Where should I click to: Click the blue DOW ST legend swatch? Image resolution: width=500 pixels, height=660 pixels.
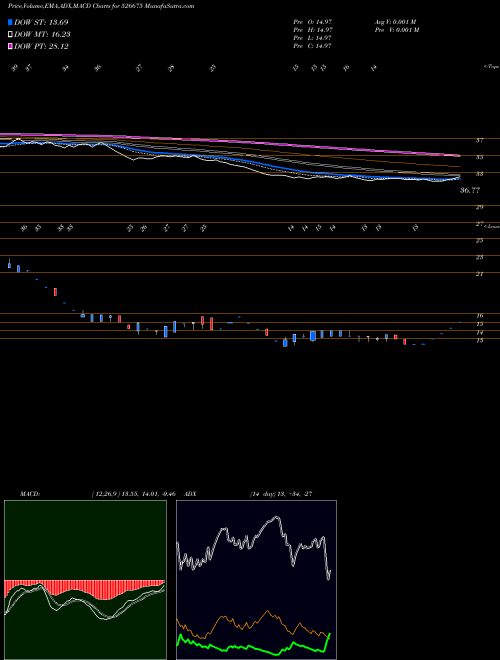[x=11, y=22]
